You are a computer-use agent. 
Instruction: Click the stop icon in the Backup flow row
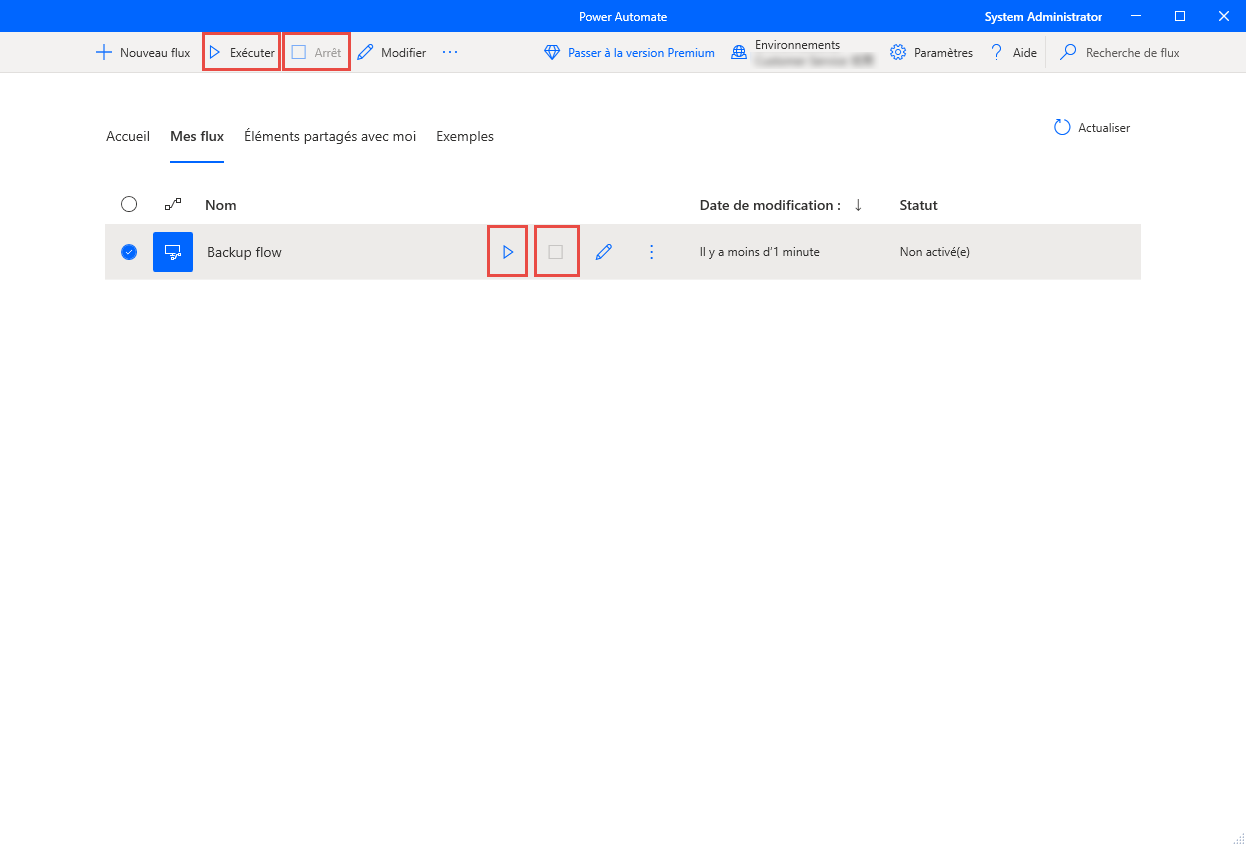[556, 252]
